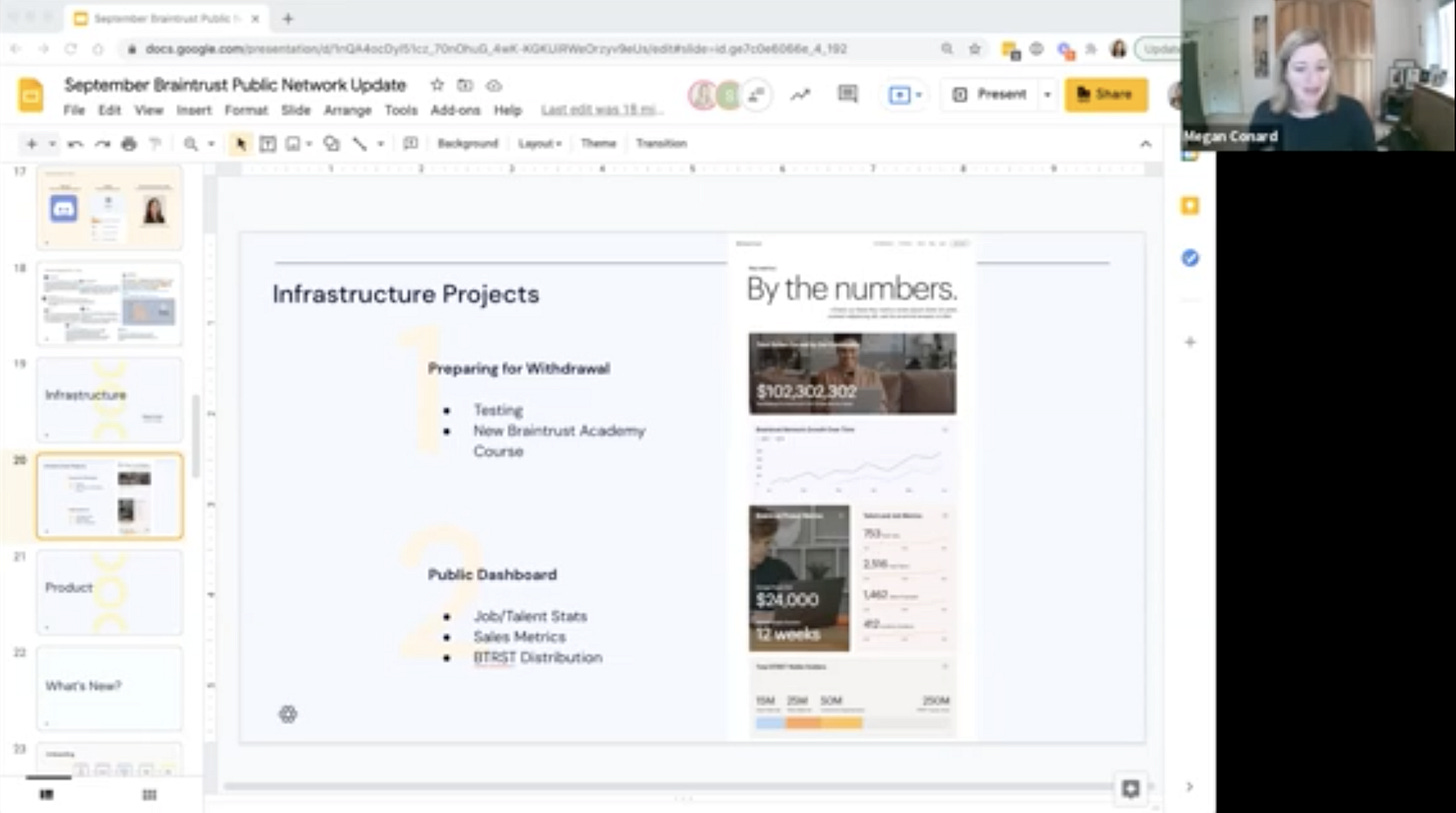Add a comment from the toolbar
The width and height of the screenshot is (1456, 813).
410,144
